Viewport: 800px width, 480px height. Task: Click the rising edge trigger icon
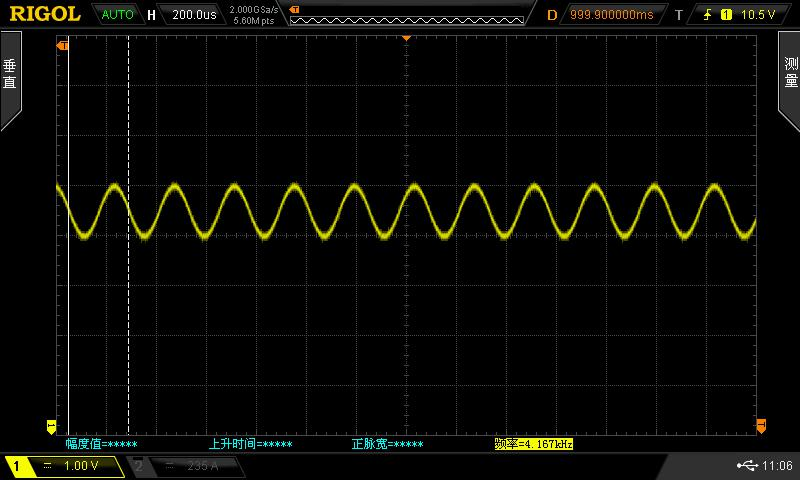click(709, 15)
